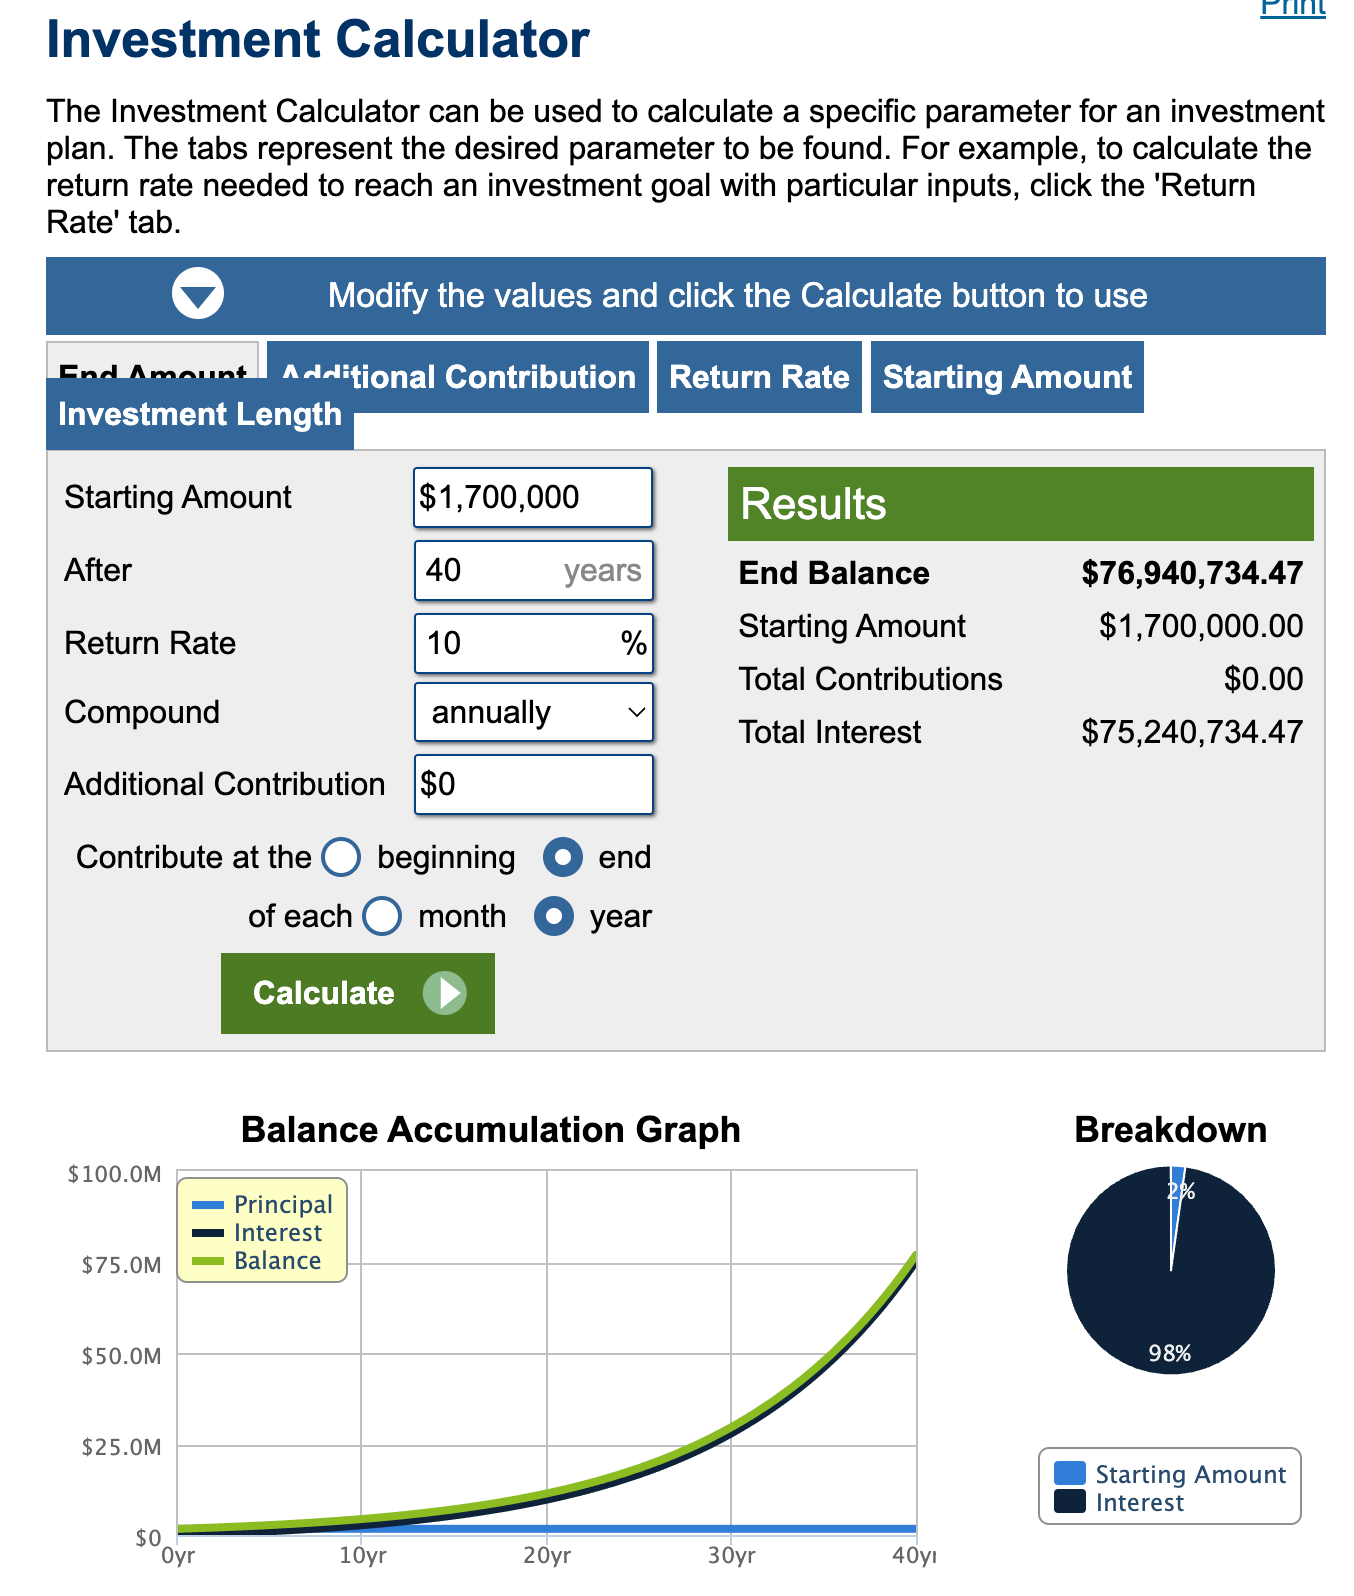Click the $25.0M y-axis label
Image resolution: width=1354 pixels, height=1596 pixels.
point(121,1447)
